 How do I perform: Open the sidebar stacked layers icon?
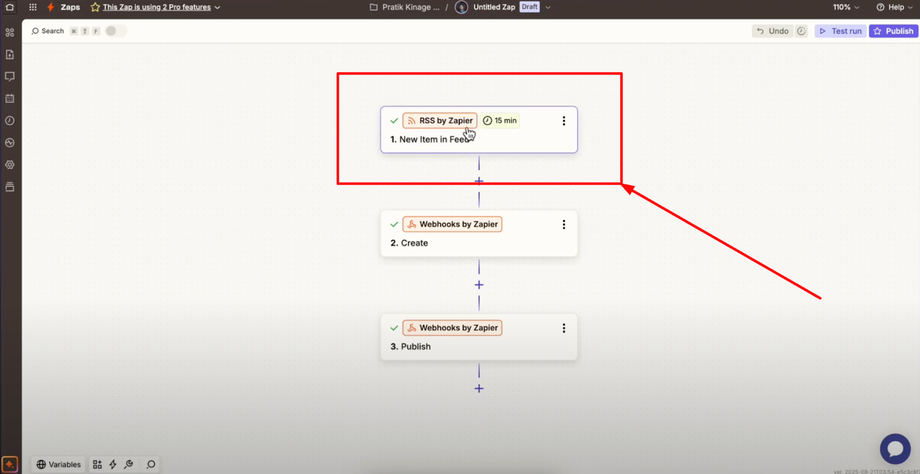tap(9, 187)
